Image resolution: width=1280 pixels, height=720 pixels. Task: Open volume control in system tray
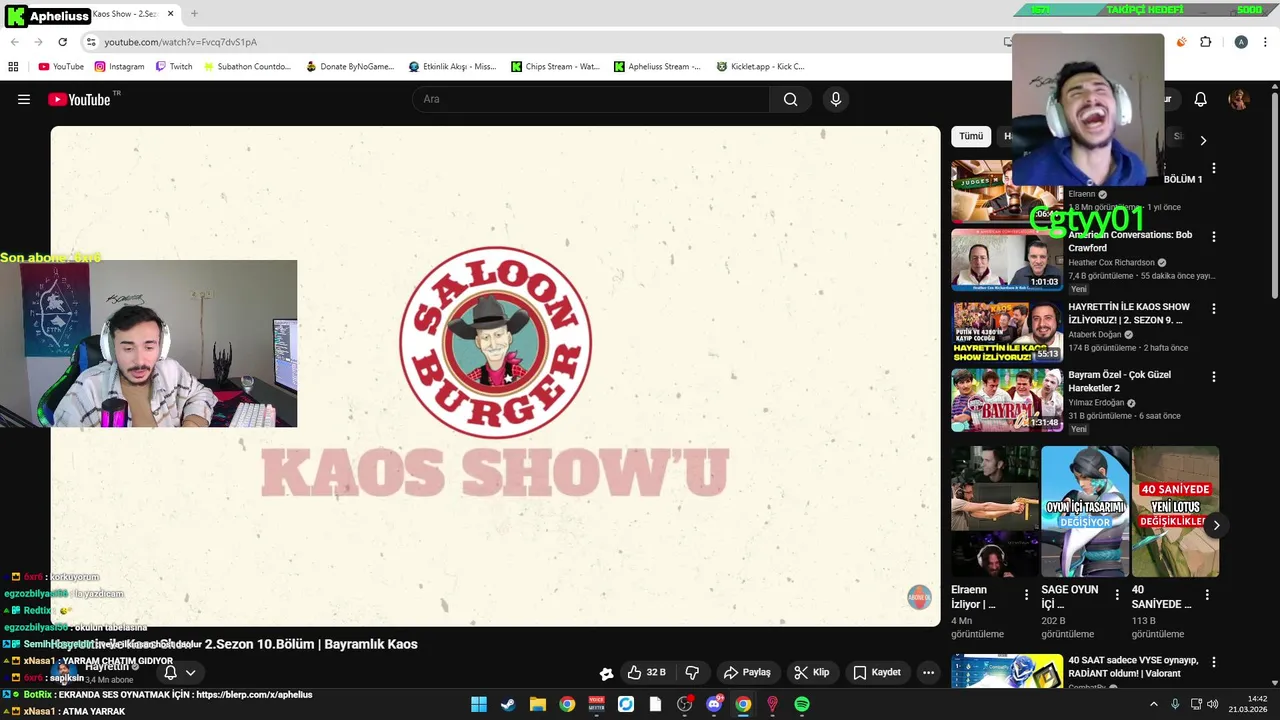1212,704
